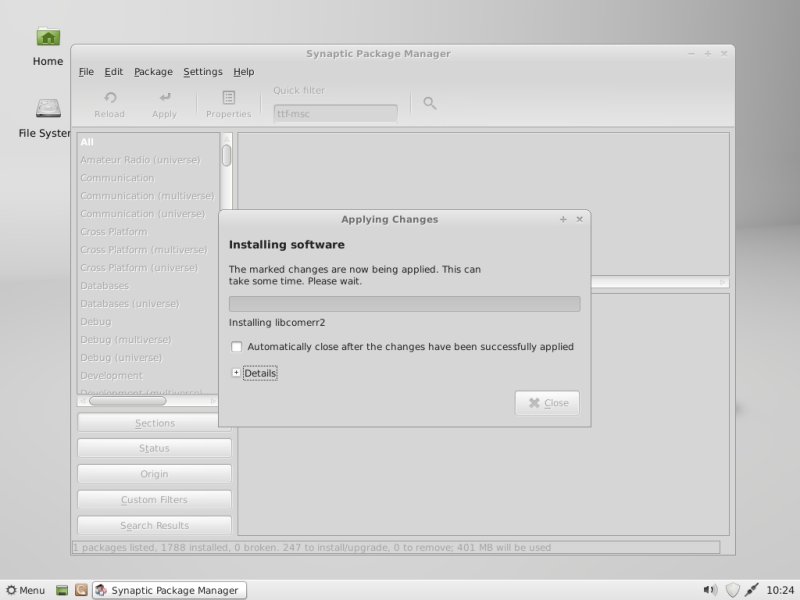Viewport: 800px width, 600px height.
Task: Open the Edit menu
Action: point(114,72)
